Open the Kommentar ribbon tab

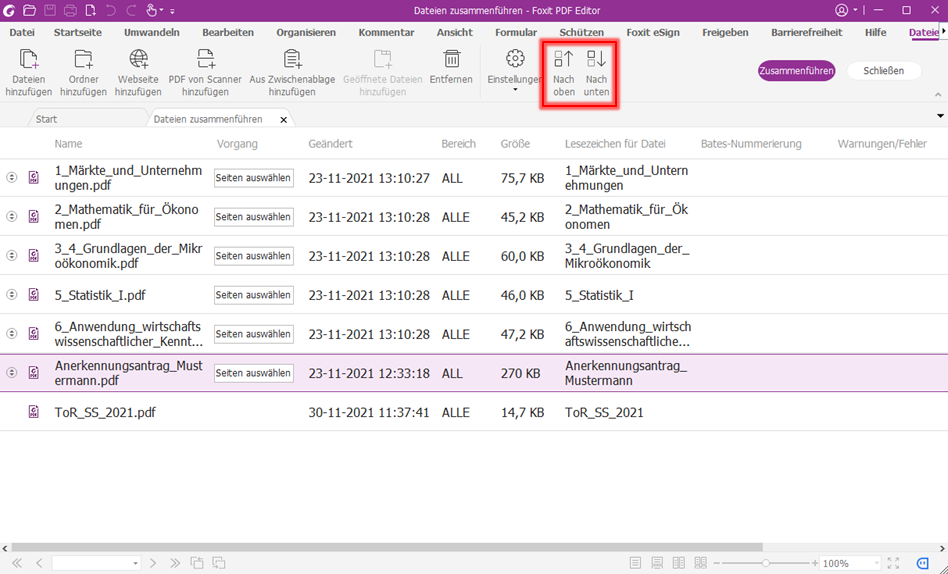click(386, 33)
